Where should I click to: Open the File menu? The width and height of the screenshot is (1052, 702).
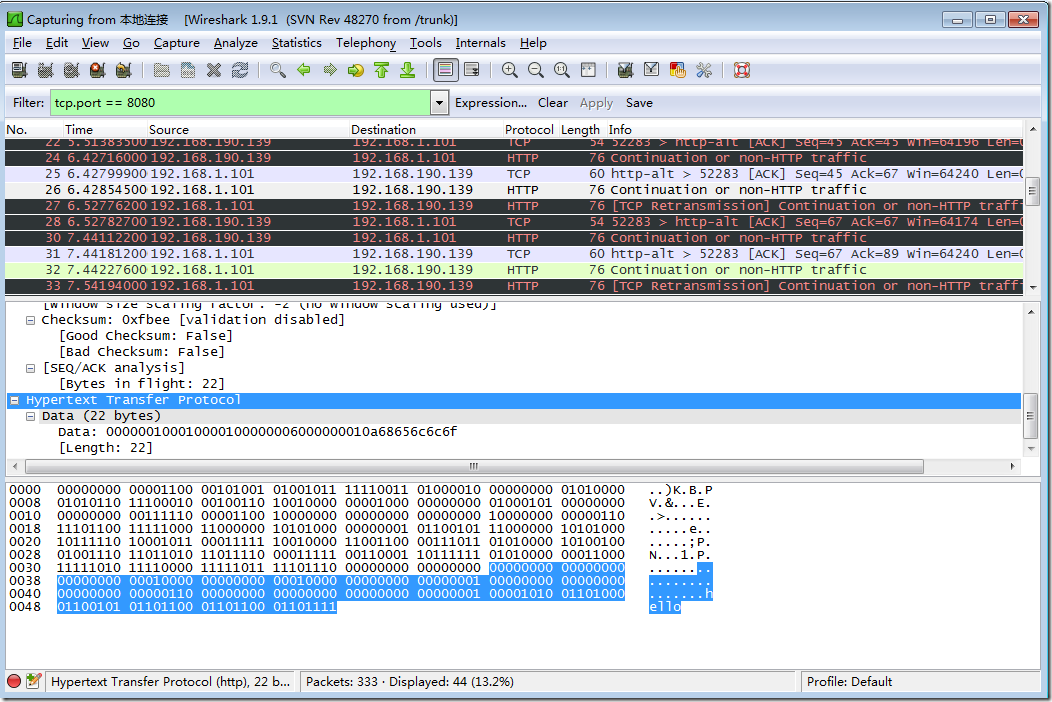(x=22, y=43)
